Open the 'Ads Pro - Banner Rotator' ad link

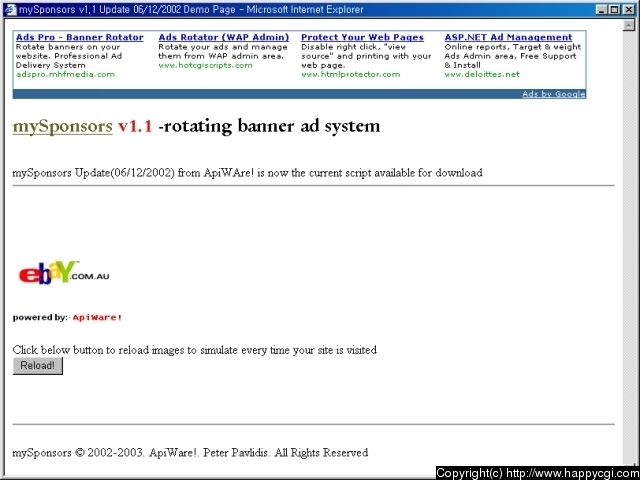[x=80, y=38]
